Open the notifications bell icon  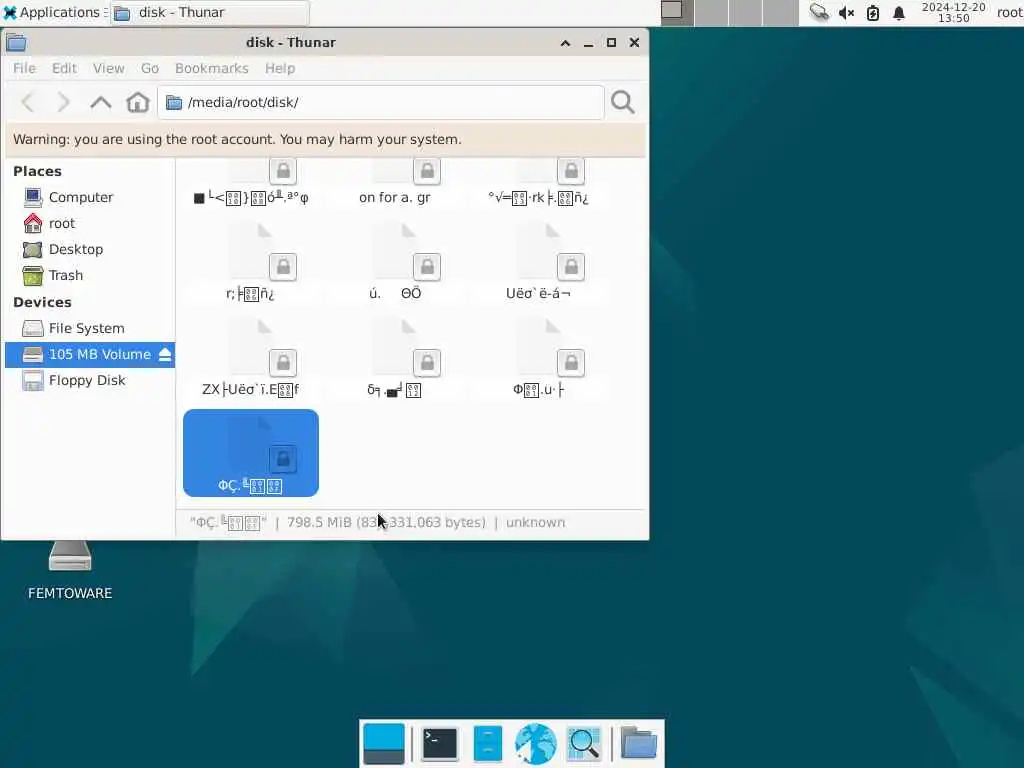pyautogui.click(x=899, y=12)
